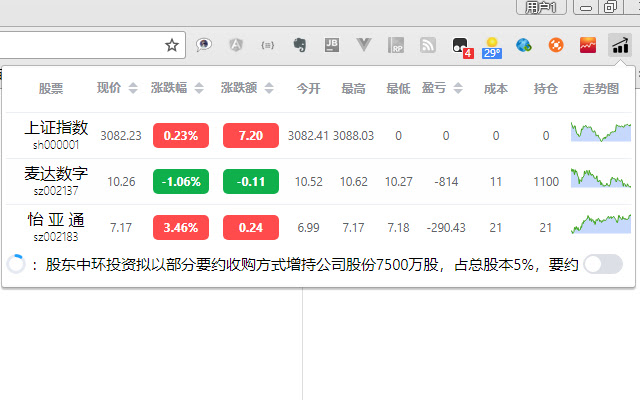
Task: Open the AngularJS extension icon
Action: pos(236,44)
